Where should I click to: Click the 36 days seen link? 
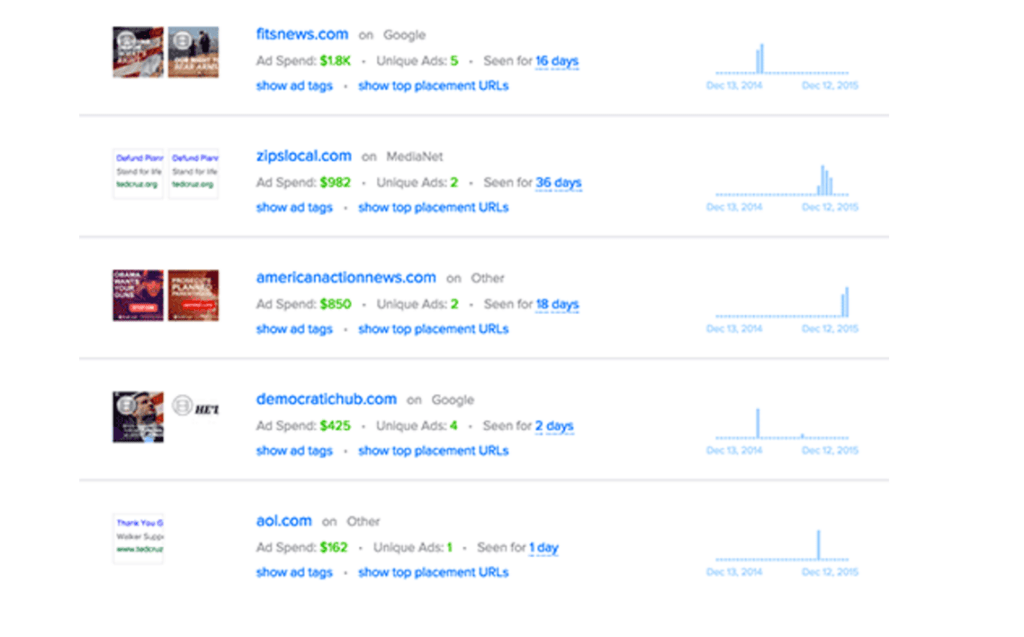[x=558, y=182]
